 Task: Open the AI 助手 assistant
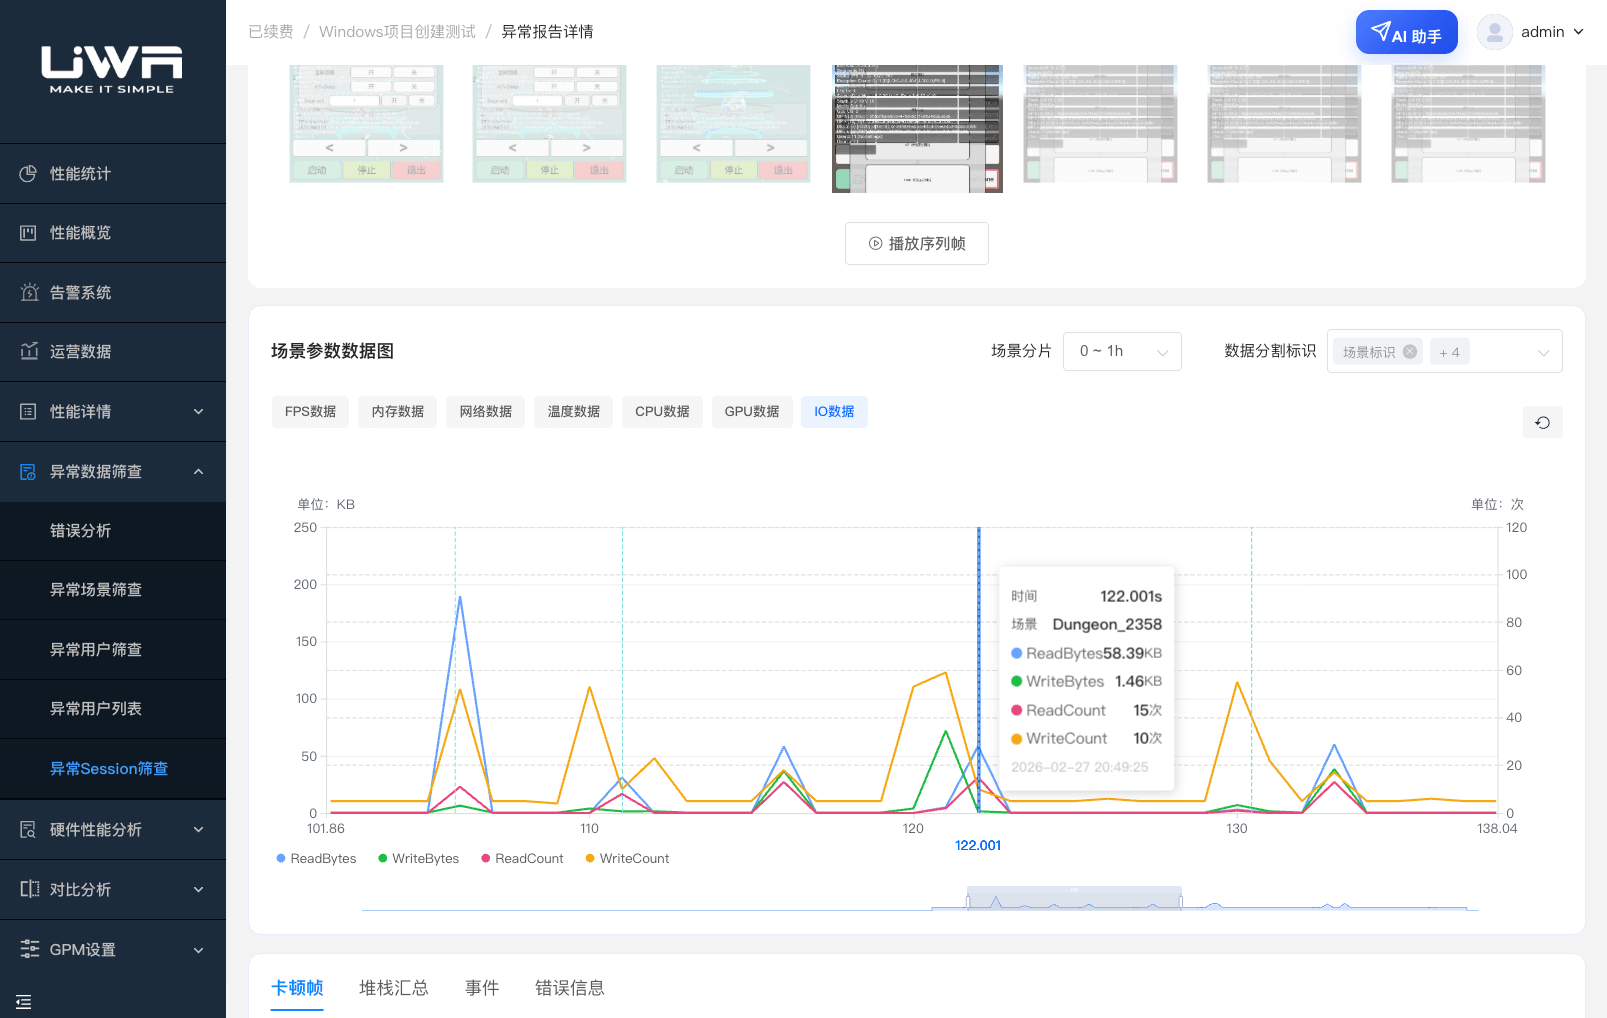click(x=1405, y=33)
